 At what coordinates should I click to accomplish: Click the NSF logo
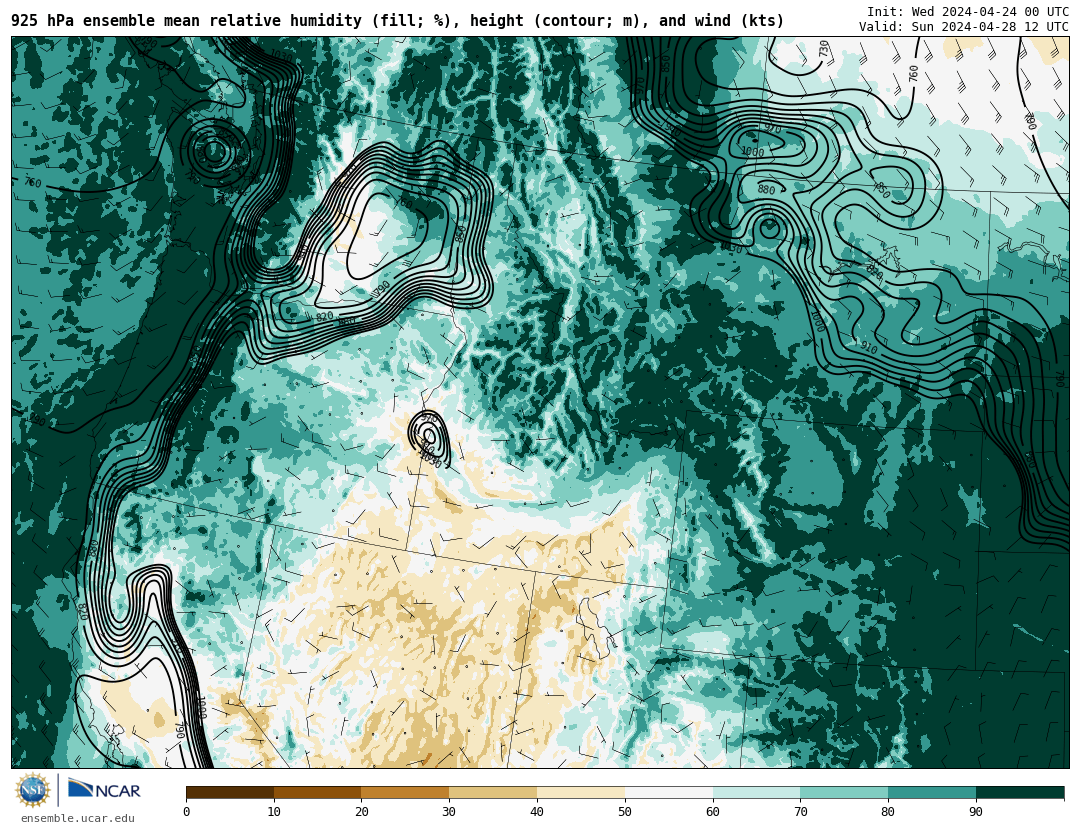tap(33, 790)
